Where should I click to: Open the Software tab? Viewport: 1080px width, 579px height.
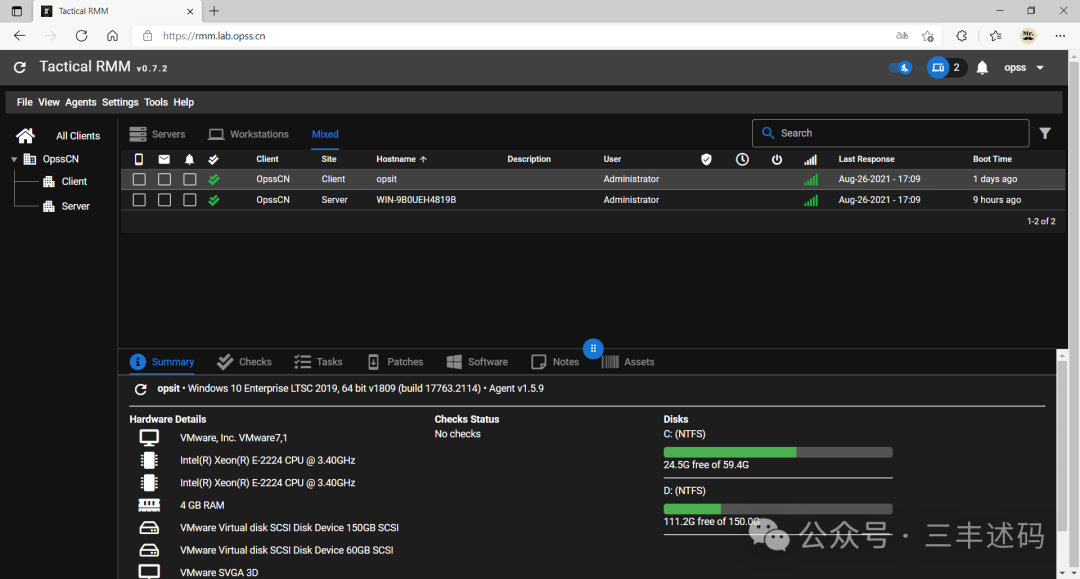pyautogui.click(x=477, y=361)
